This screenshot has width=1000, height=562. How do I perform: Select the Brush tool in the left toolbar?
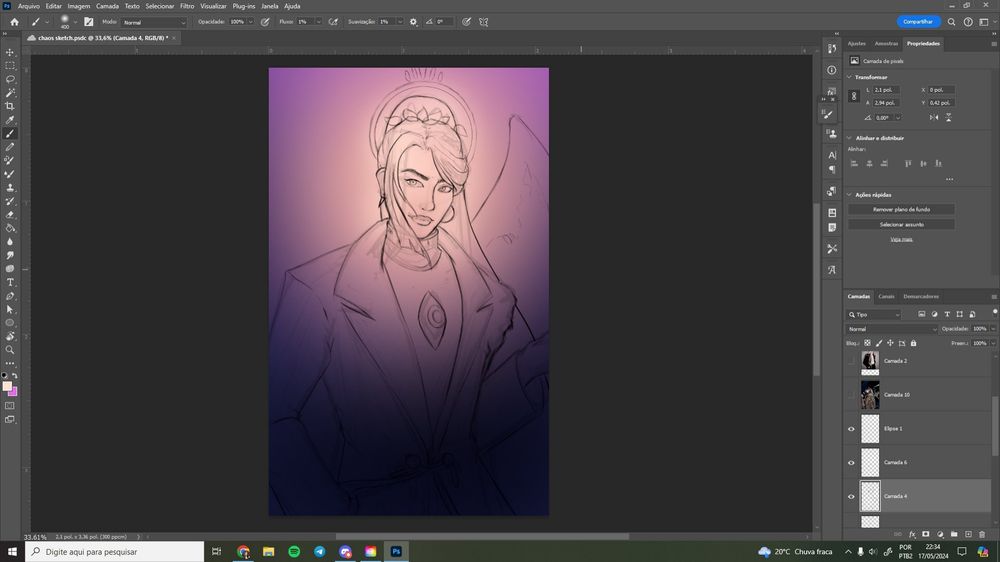[x=10, y=133]
